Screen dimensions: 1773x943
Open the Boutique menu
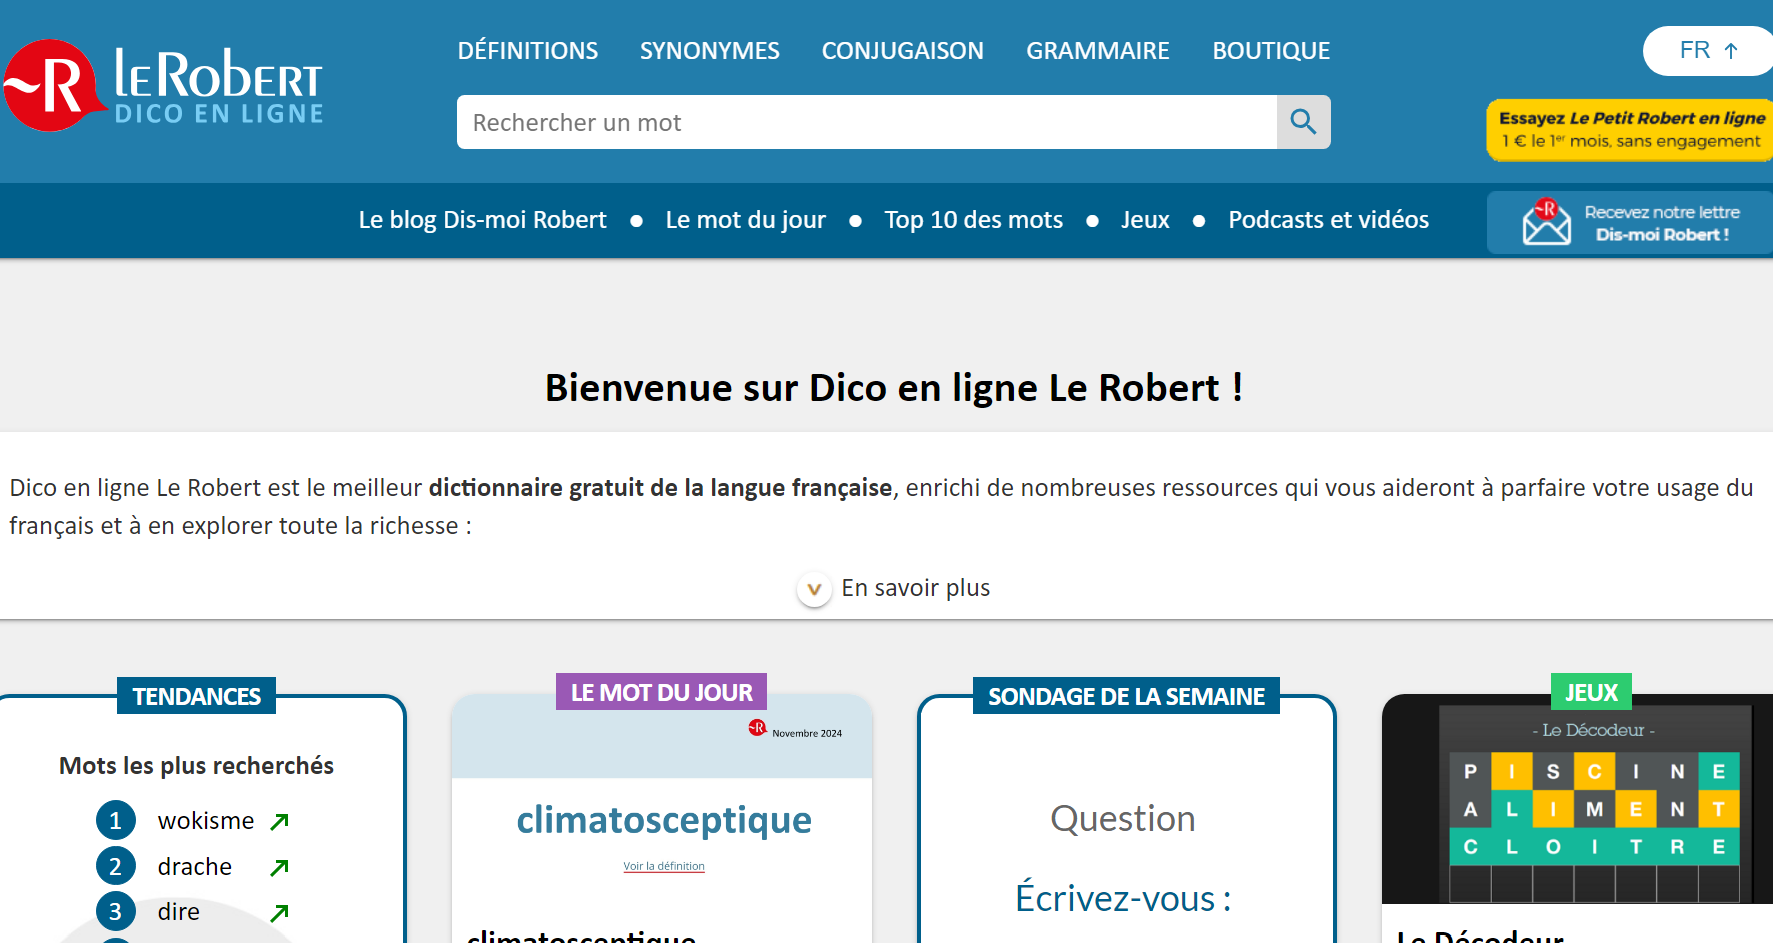[1271, 51]
